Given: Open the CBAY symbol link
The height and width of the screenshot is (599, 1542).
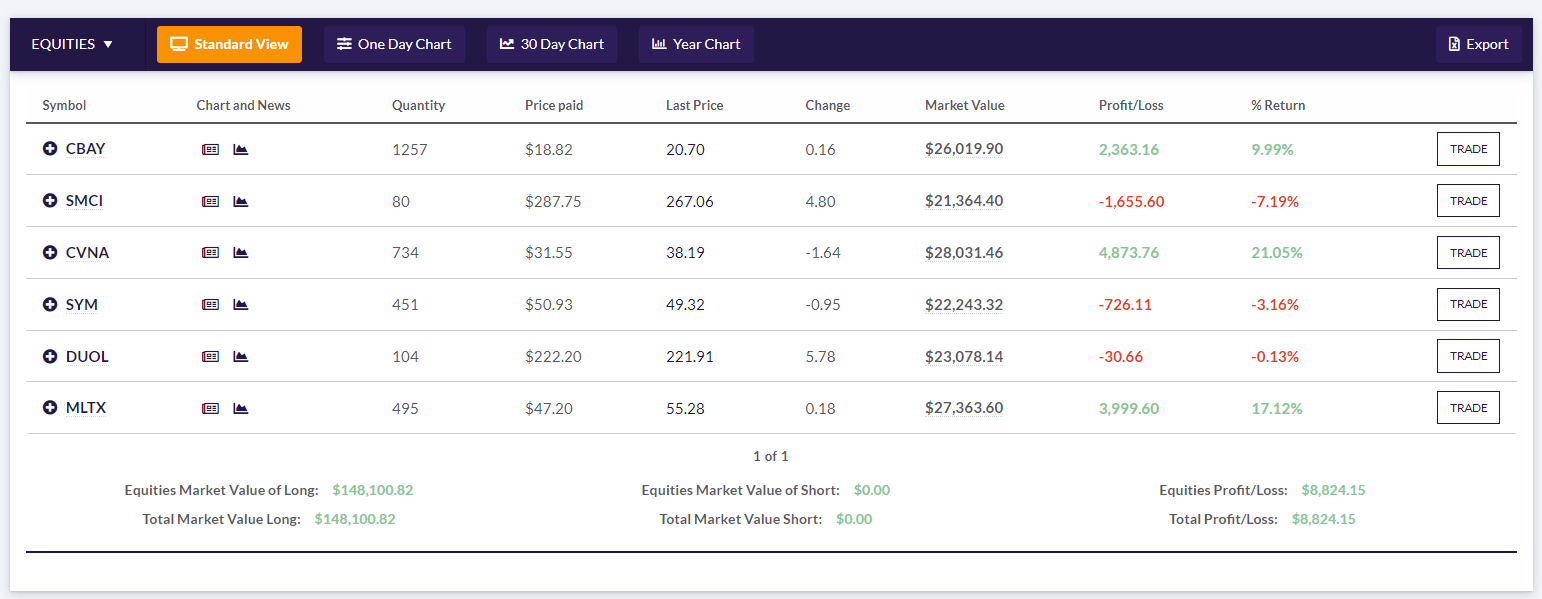Looking at the screenshot, I should click(x=86, y=149).
